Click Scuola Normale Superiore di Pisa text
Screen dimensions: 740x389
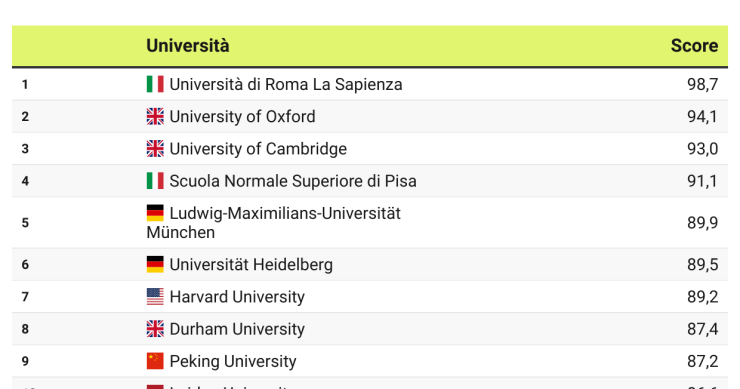coord(293,181)
